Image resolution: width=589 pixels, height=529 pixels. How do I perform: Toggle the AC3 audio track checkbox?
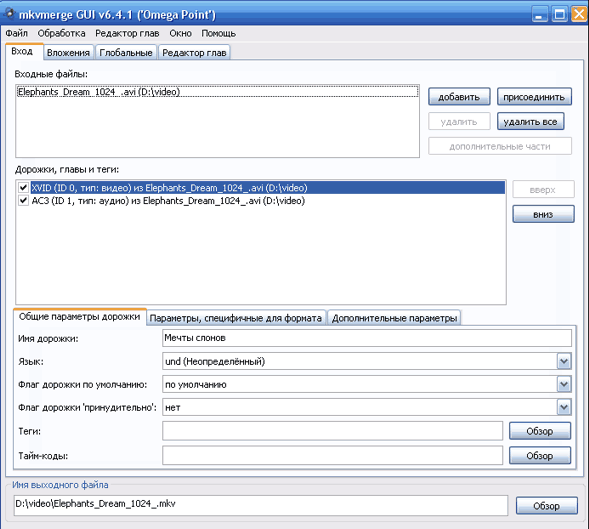pos(23,200)
